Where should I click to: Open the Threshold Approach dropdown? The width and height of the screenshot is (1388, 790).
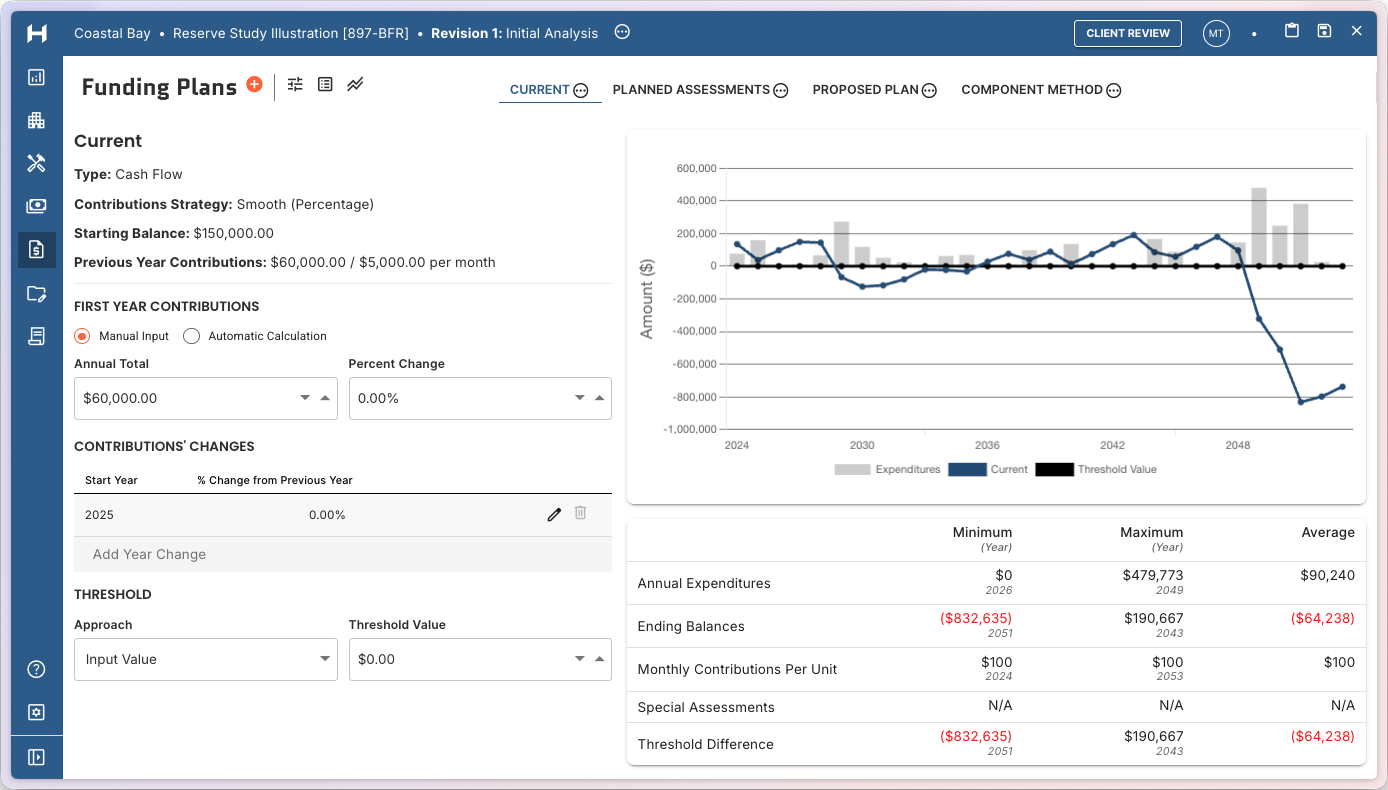coord(324,659)
